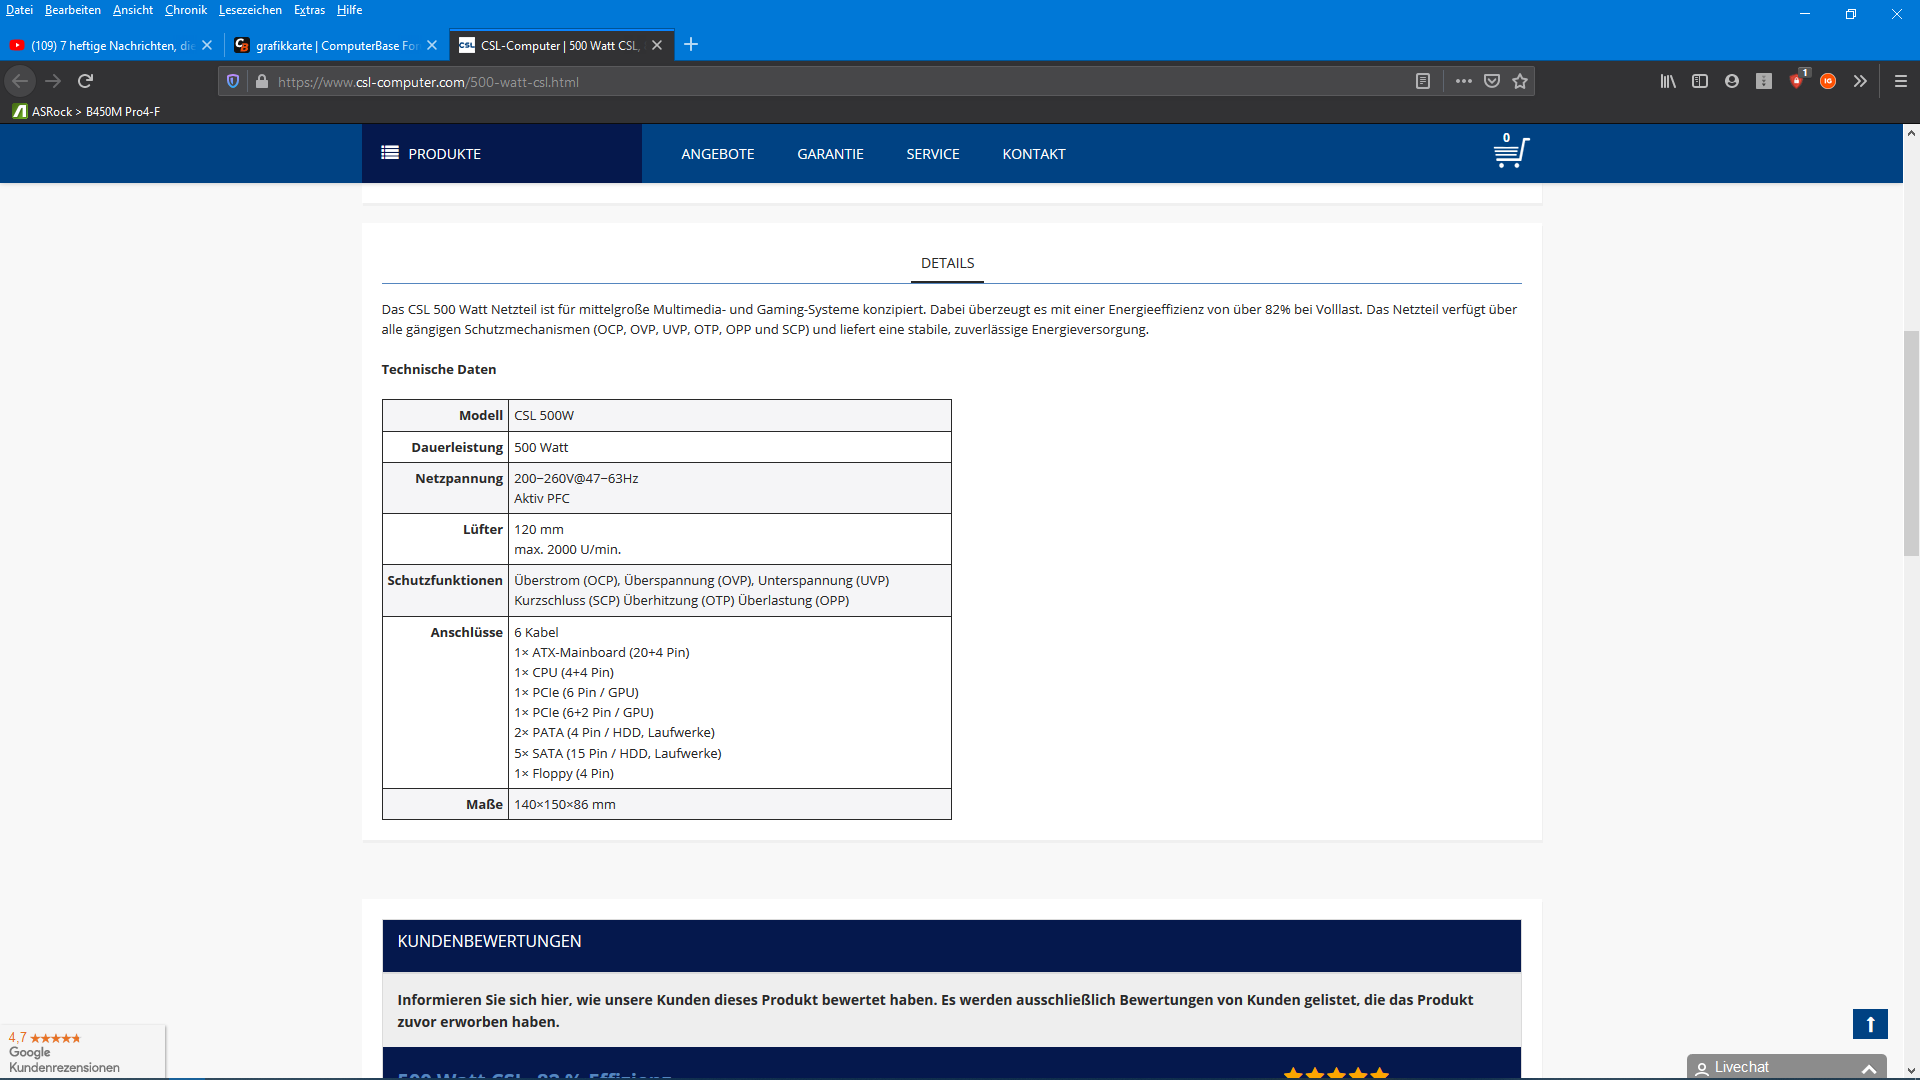Open the Firefox account icon
Image resolution: width=1920 pixels, height=1080 pixels.
1731,81
